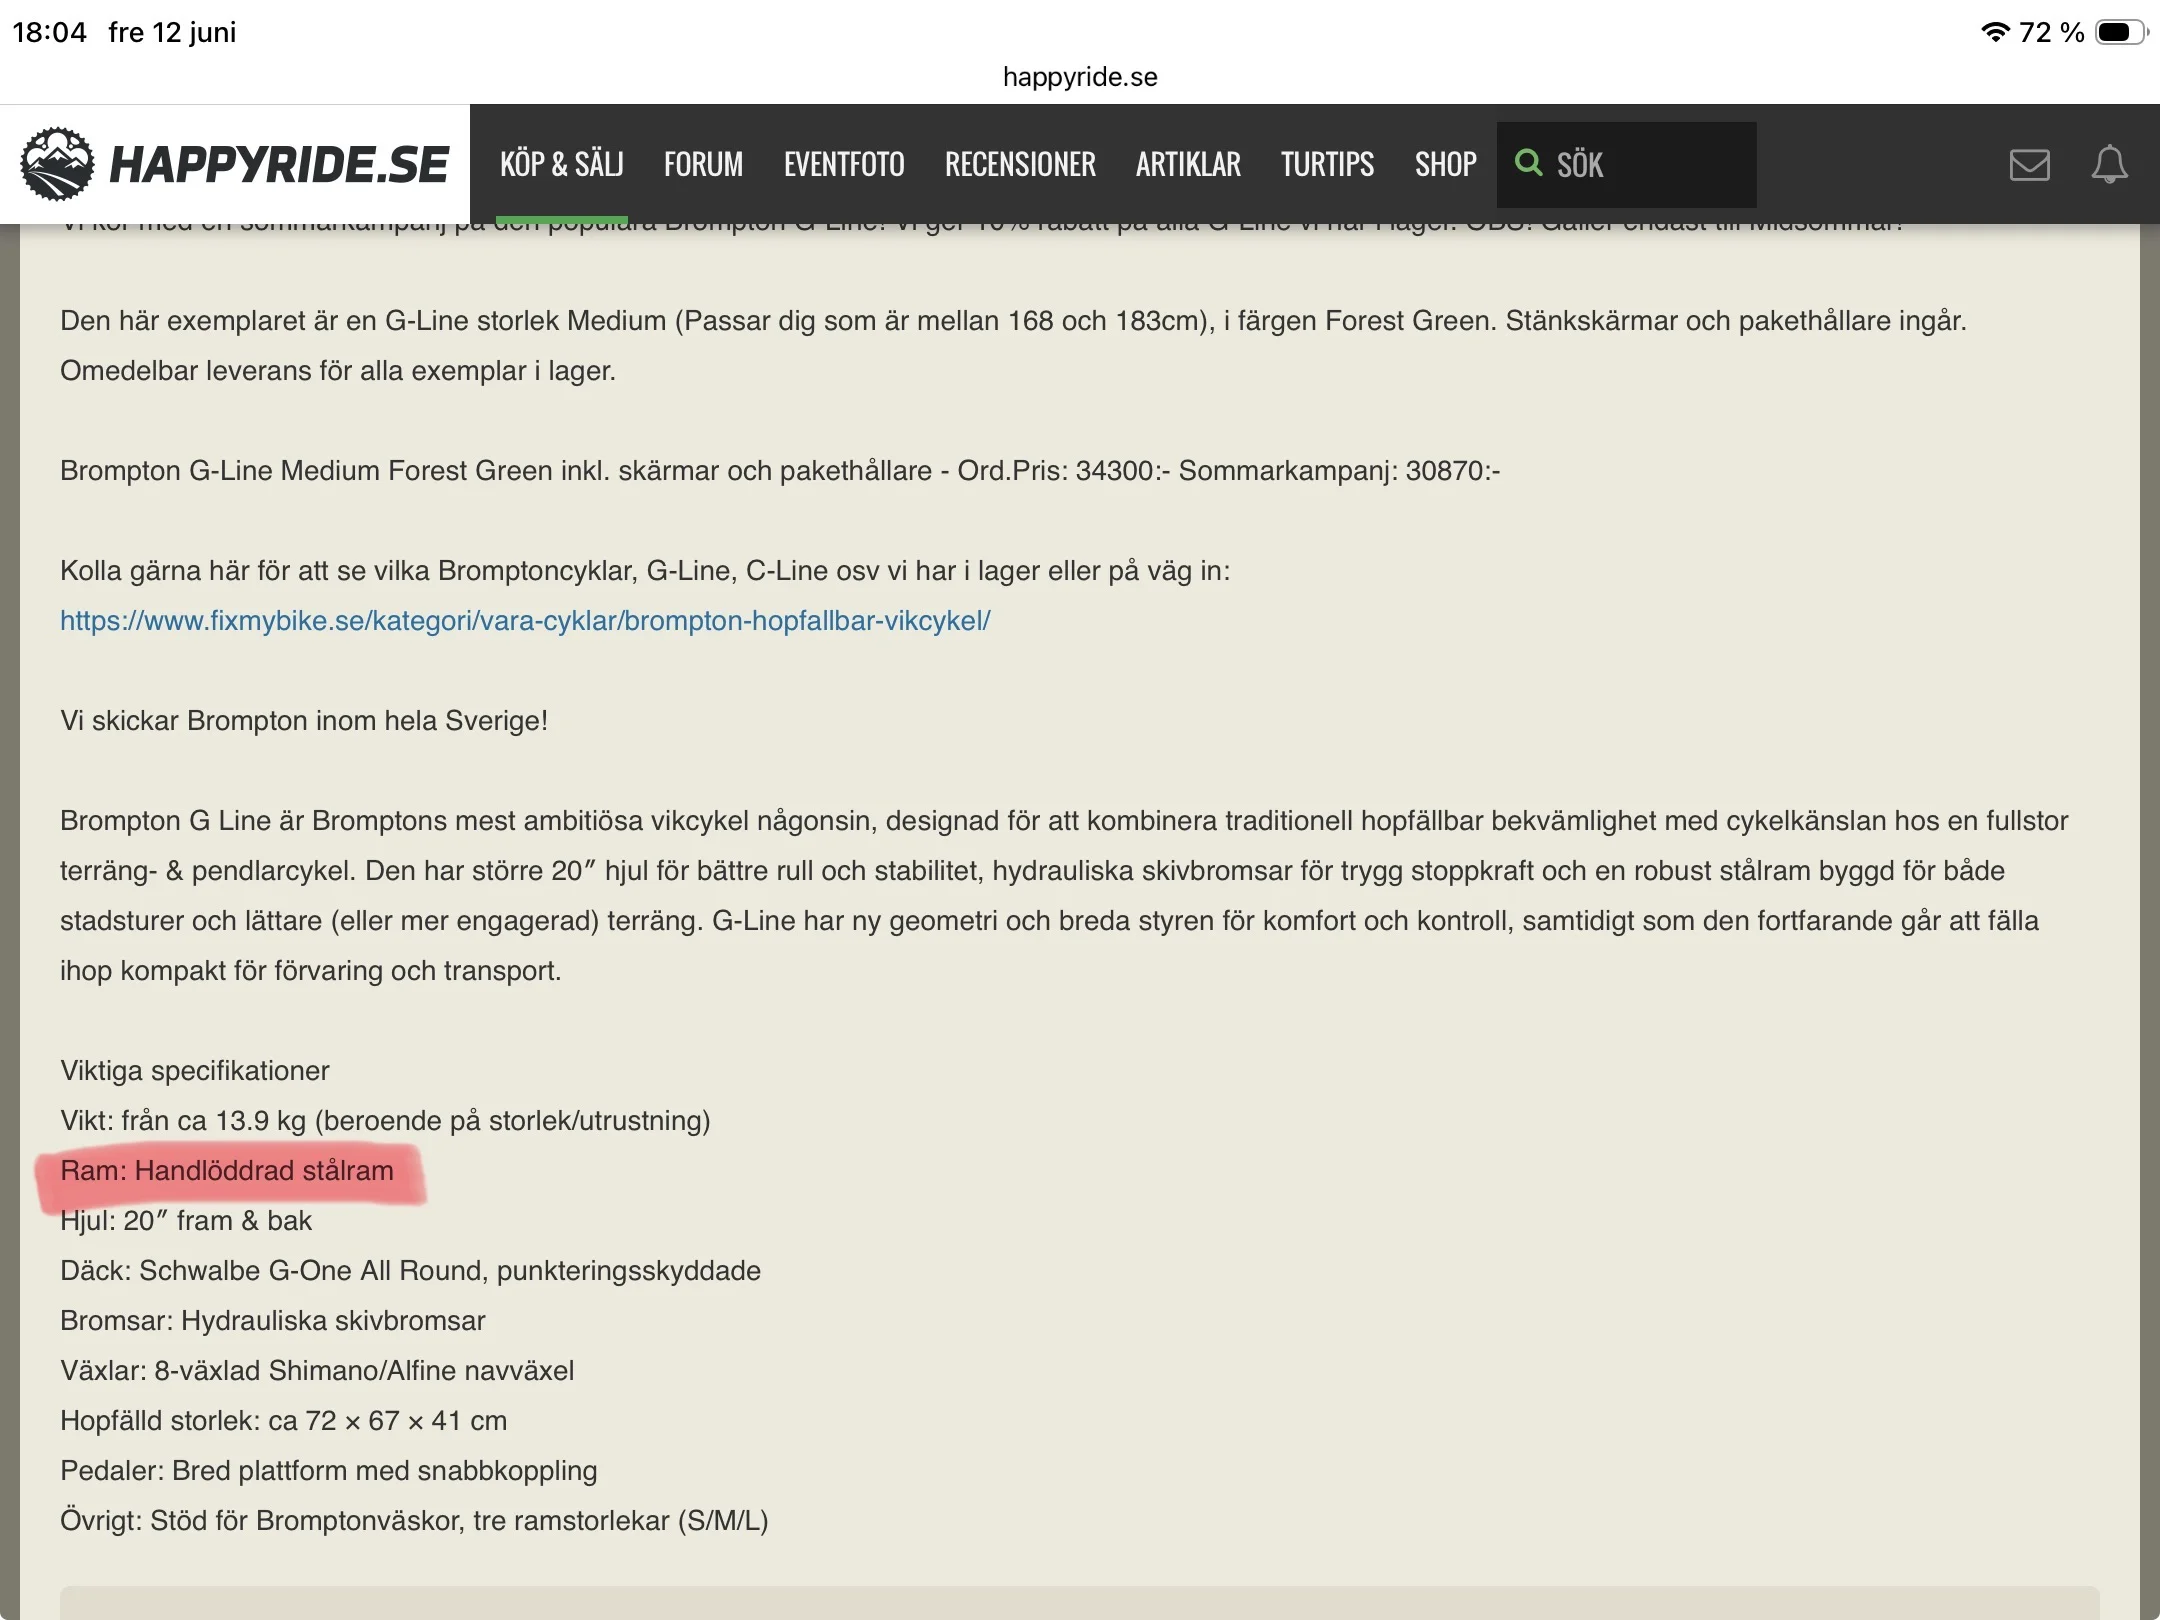The width and height of the screenshot is (2160, 1620).
Task: Click the 'Växlar: 8-växlad Shimano/Alfine navväxel' line
Action: (317, 1371)
